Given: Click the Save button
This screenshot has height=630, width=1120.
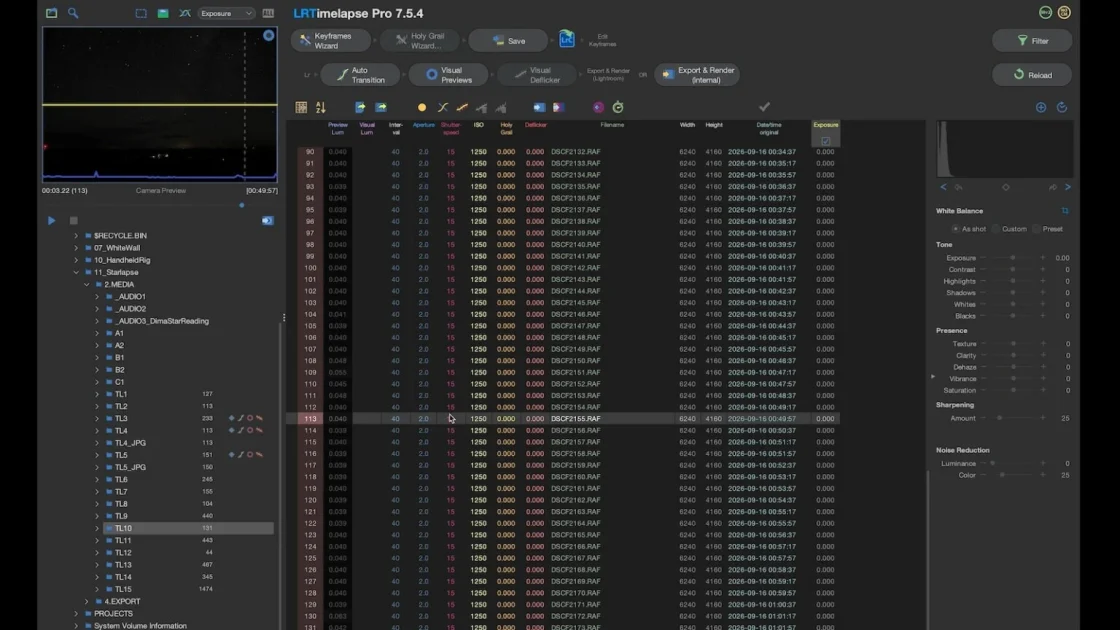Looking at the screenshot, I should 508,41.
